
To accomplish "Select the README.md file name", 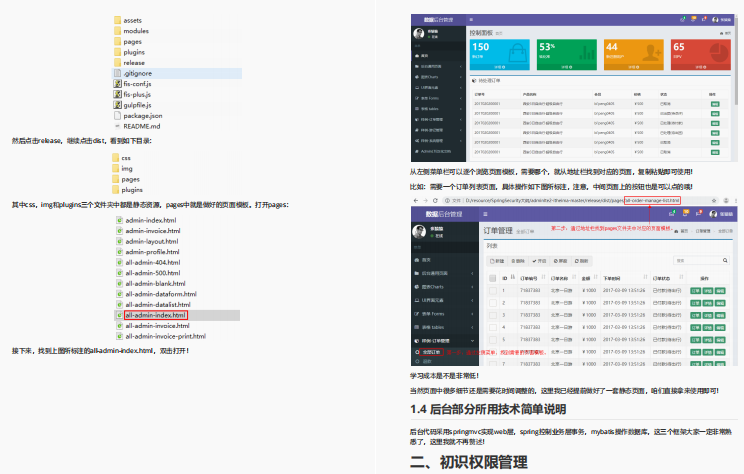I will (x=142, y=126).
